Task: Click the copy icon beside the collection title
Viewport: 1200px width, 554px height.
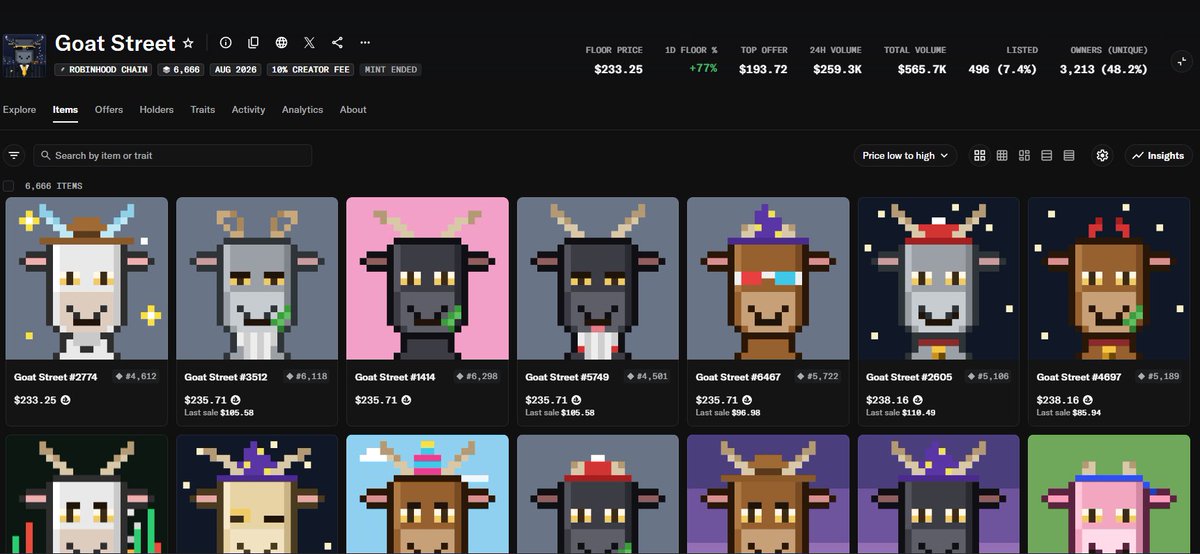Action: 253,43
